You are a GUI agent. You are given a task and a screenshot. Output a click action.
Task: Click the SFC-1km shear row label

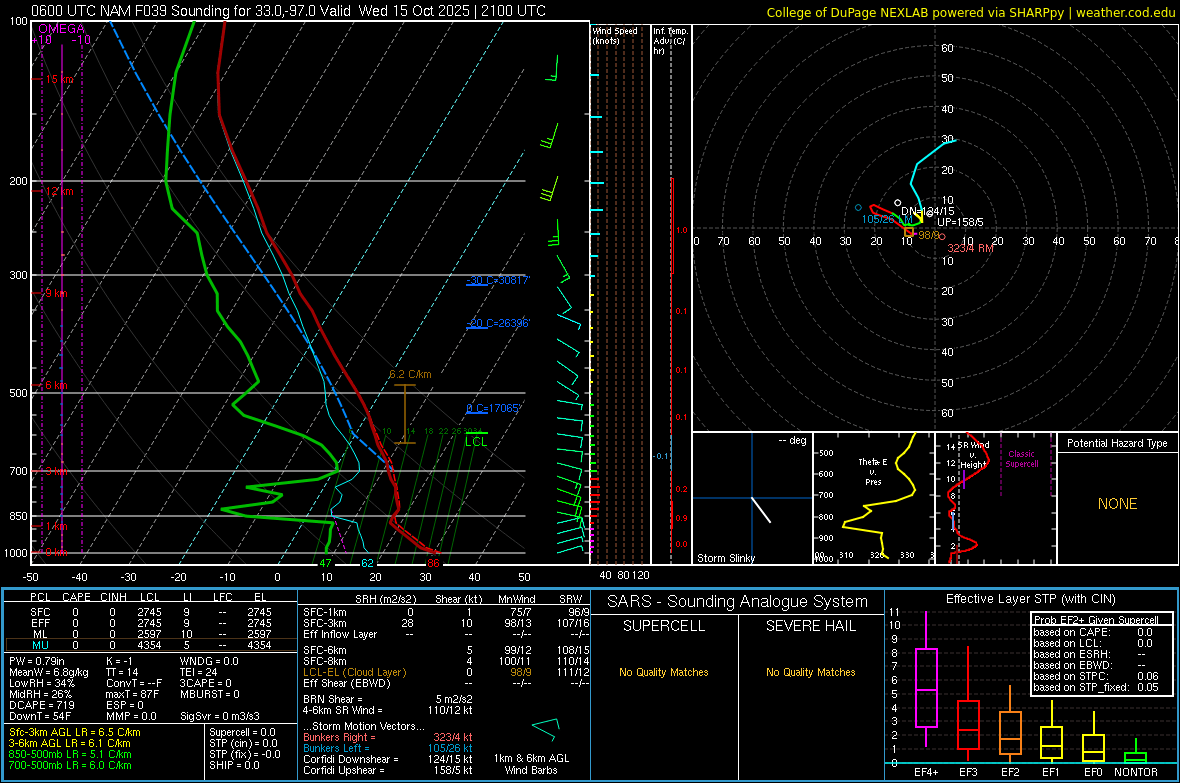pos(324,612)
